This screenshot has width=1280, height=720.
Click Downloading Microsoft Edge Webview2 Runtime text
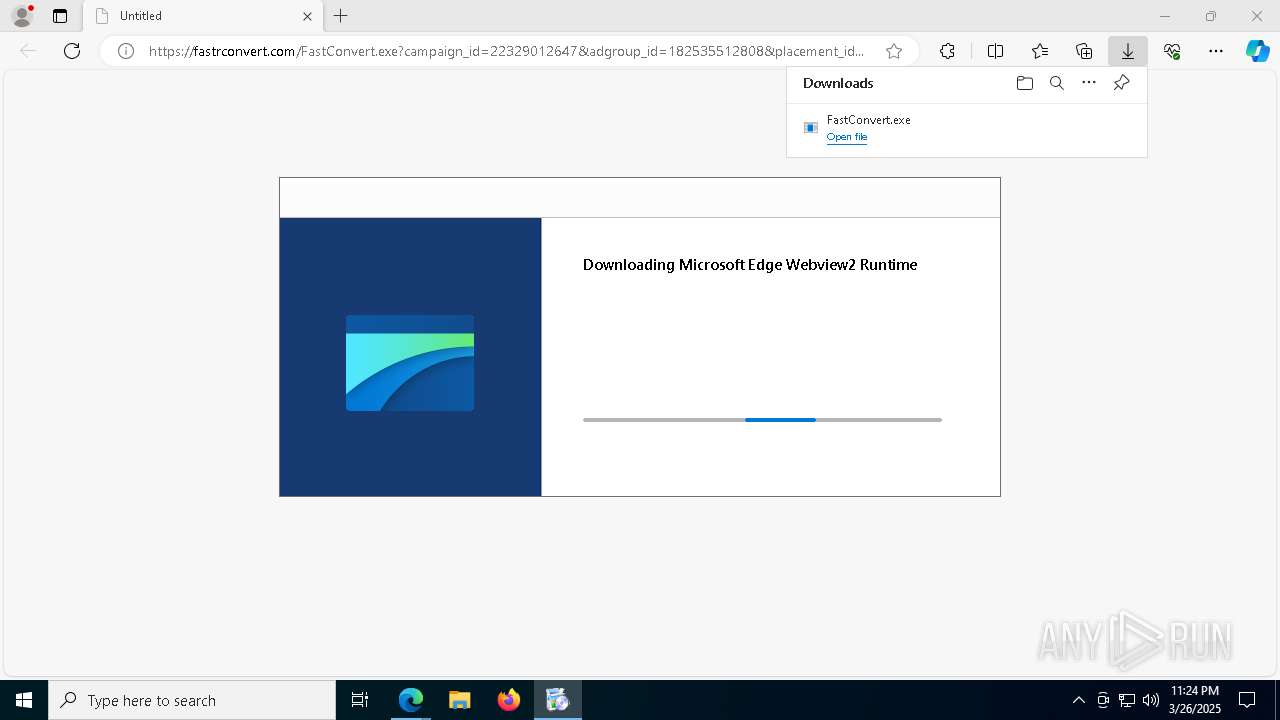[750, 265]
